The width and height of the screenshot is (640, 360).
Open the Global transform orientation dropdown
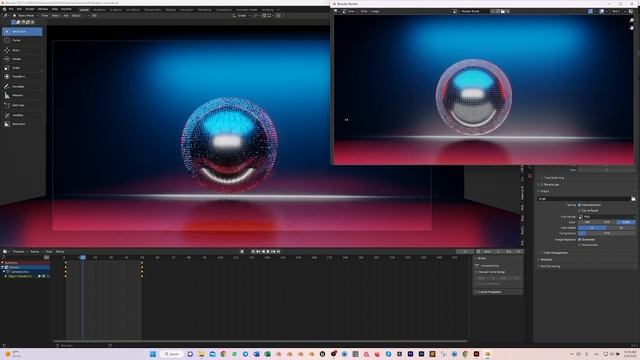pyautogui.click(x=241, y=16)
